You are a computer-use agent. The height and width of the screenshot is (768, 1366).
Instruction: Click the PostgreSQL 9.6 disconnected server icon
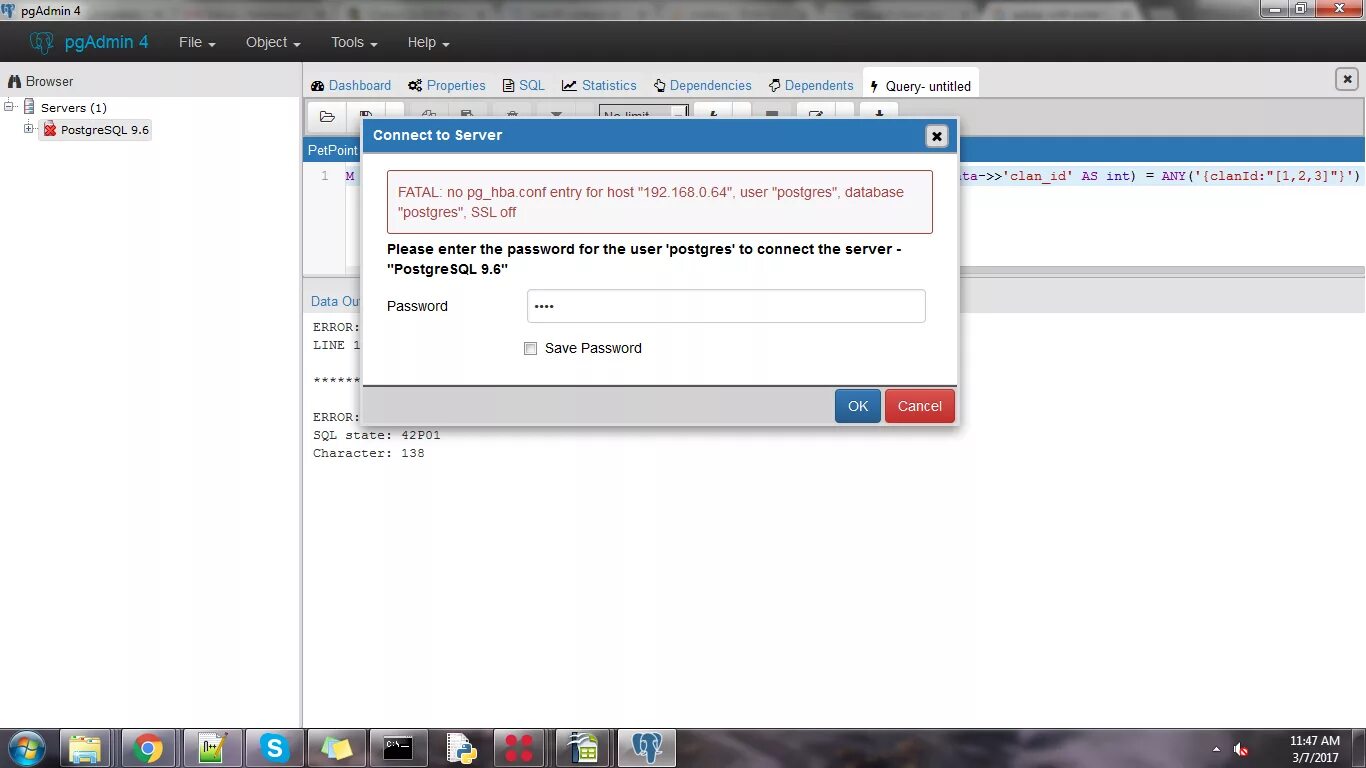click(50, 130)
